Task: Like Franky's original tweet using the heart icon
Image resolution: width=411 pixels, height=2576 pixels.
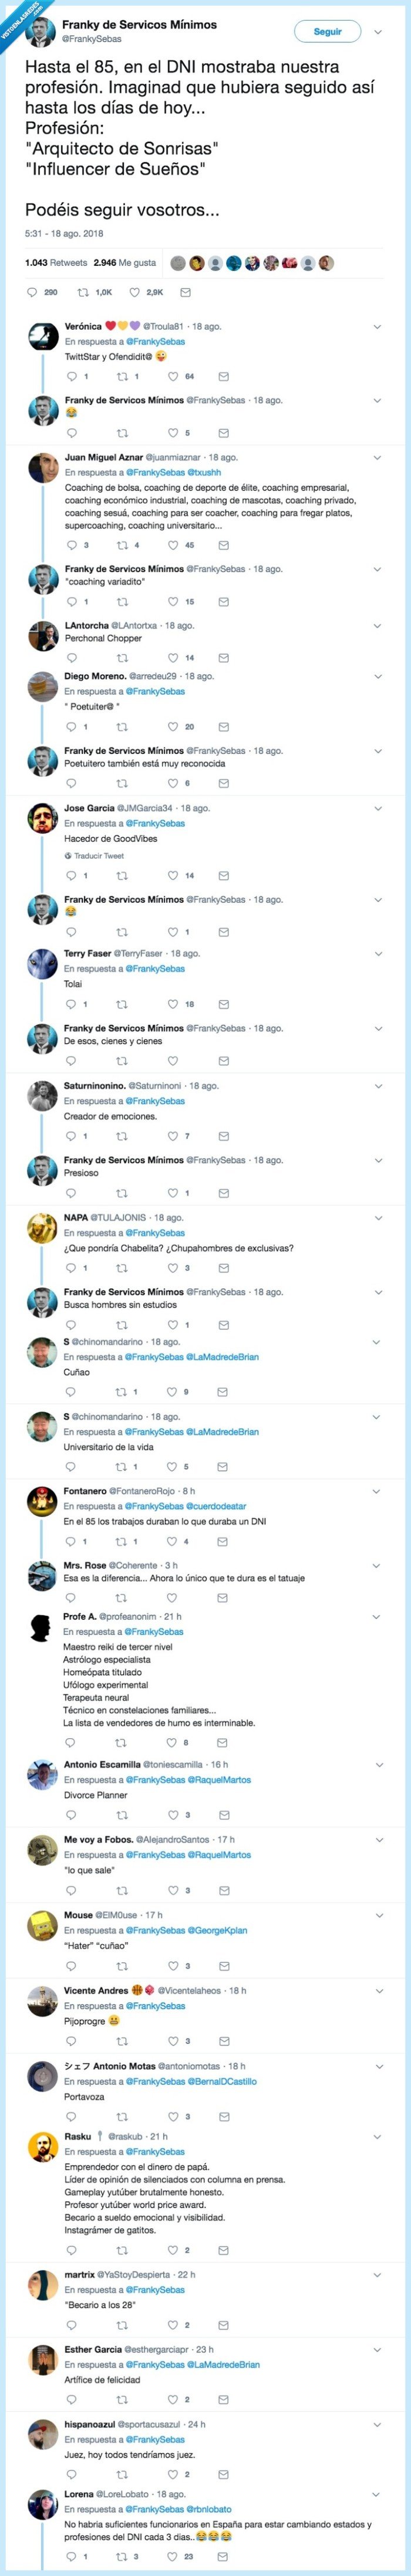Action: click(131, 292)
